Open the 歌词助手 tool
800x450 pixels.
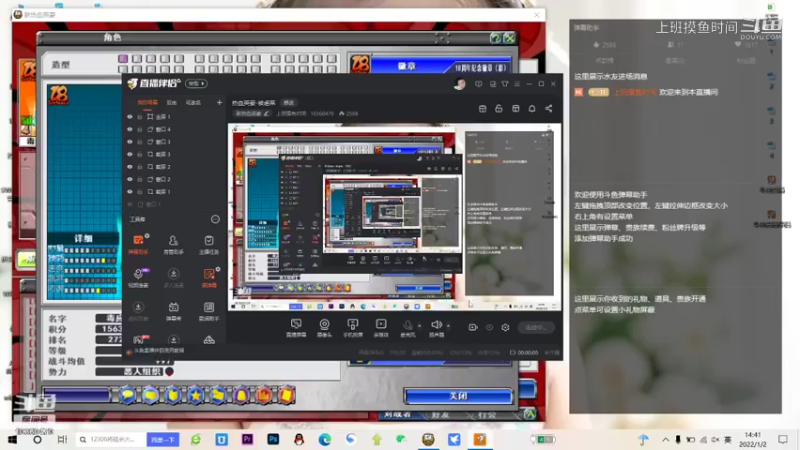209,311
